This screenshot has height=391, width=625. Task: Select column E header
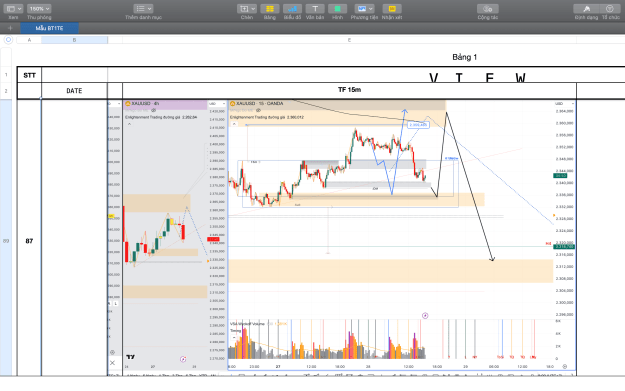349,40
